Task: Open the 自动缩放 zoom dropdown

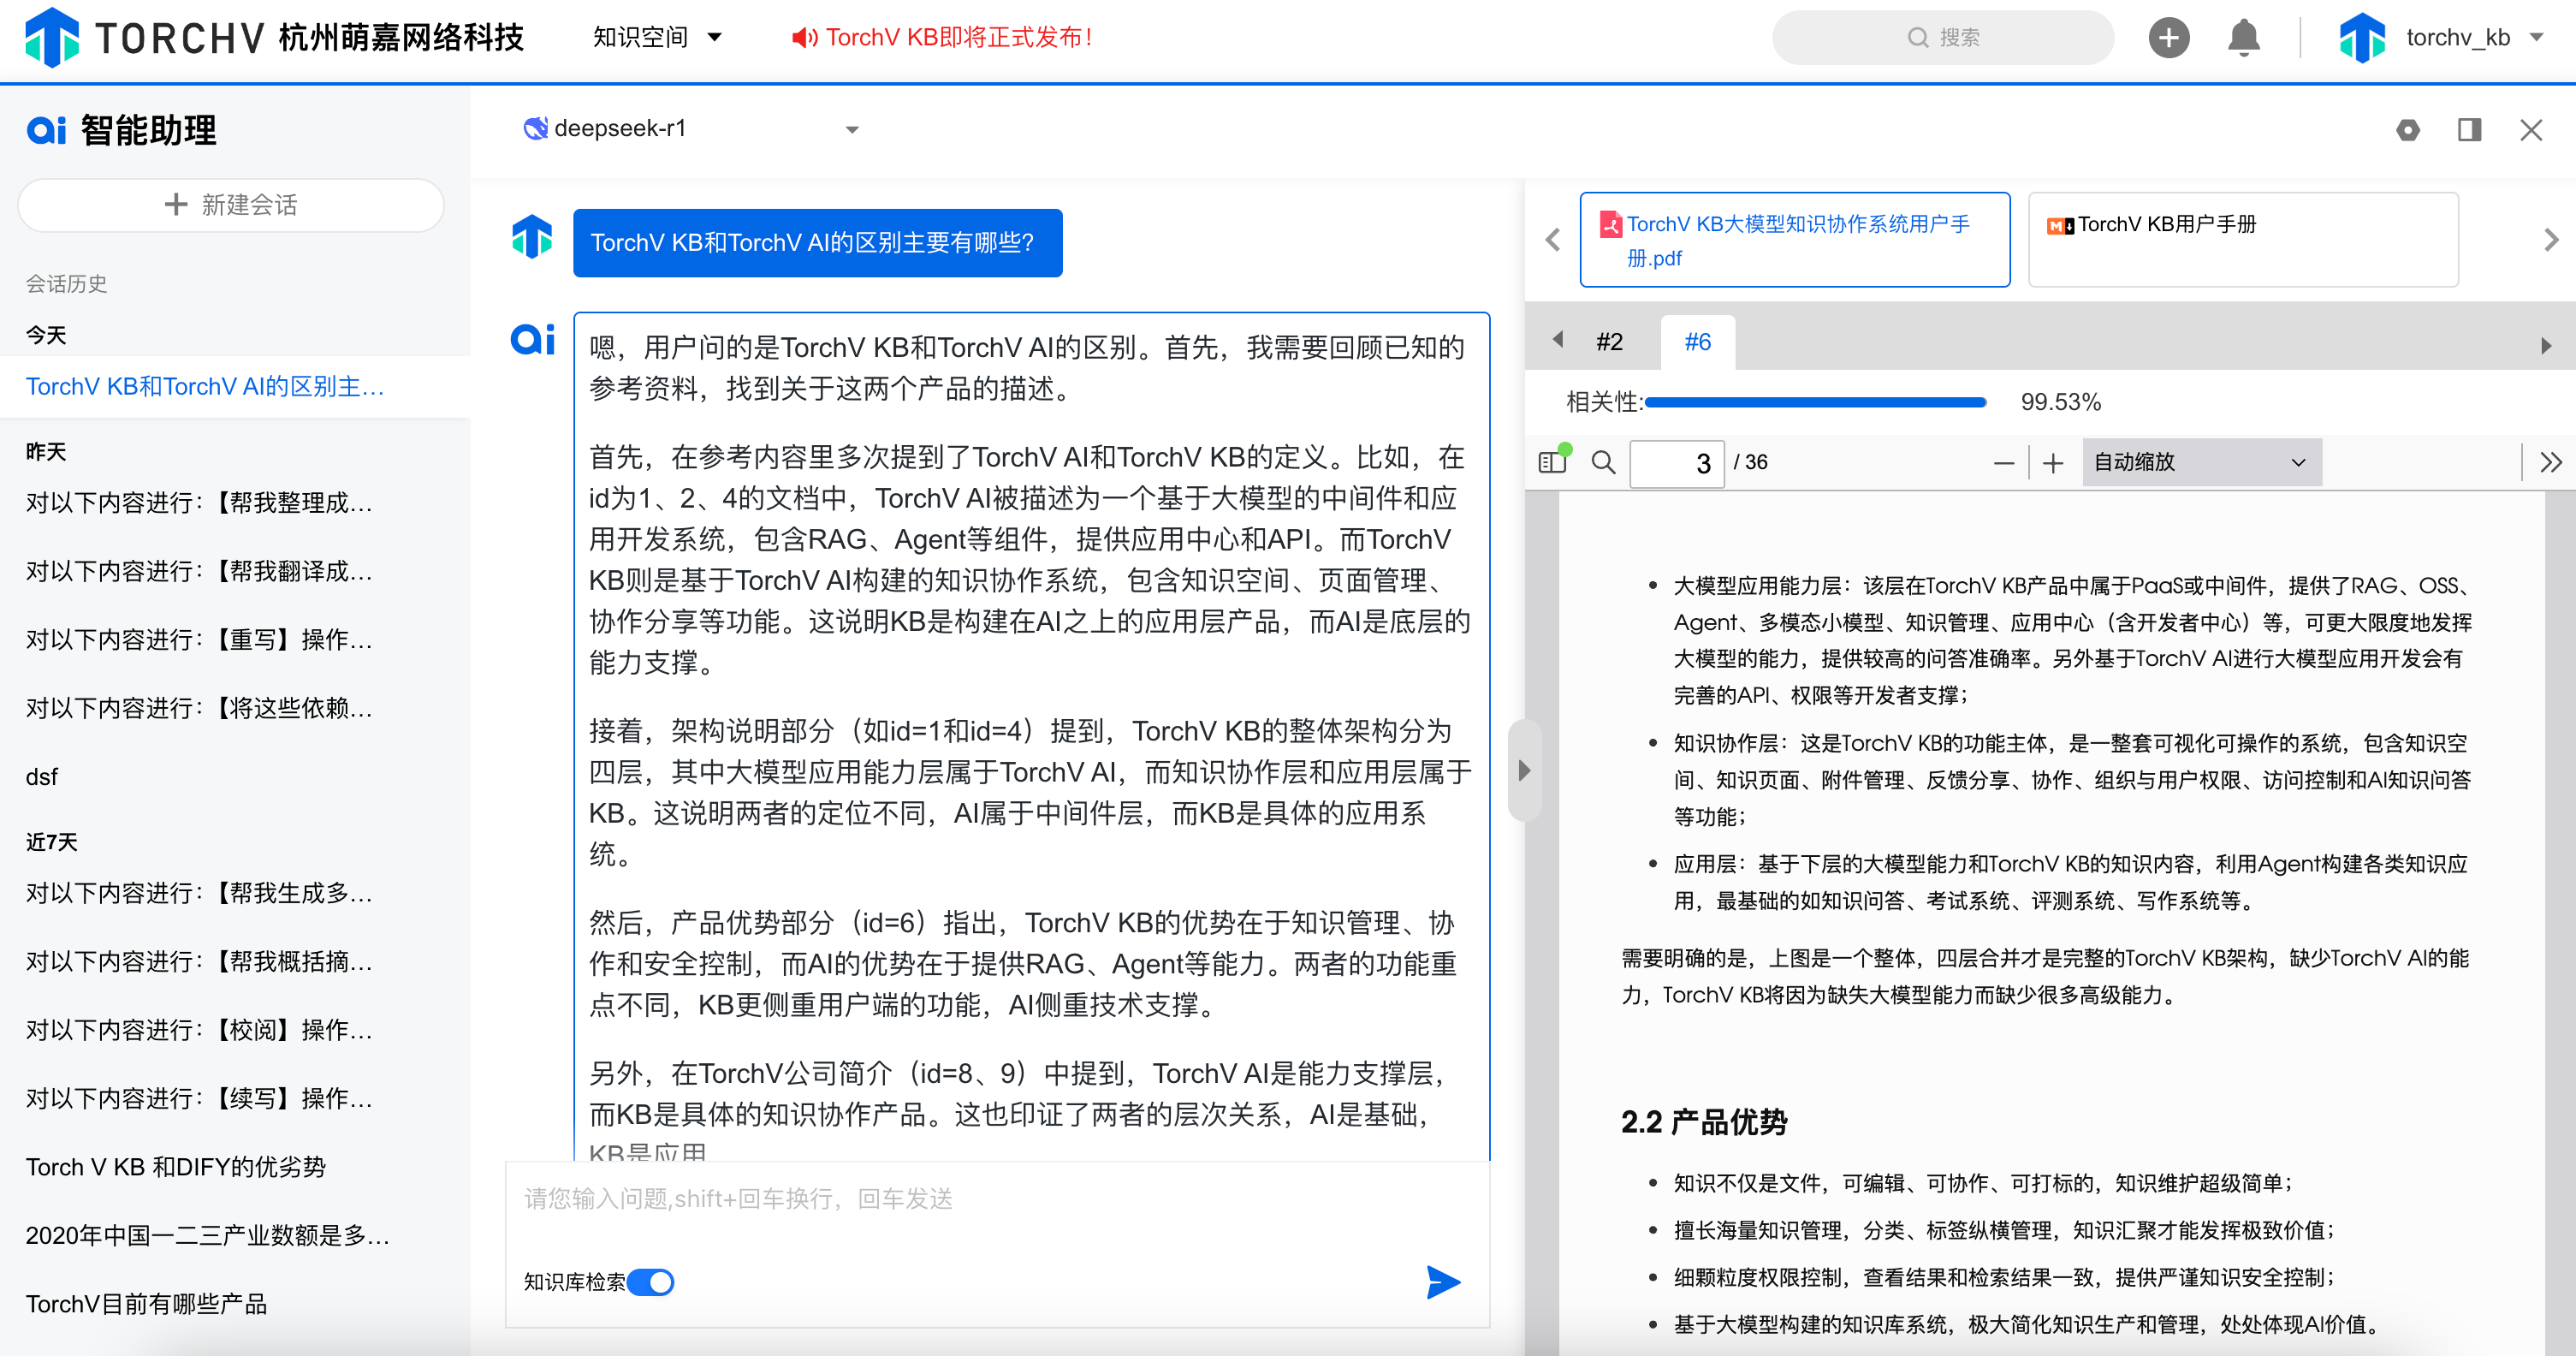Action: pyautogui.click(x=2201, y=462)
